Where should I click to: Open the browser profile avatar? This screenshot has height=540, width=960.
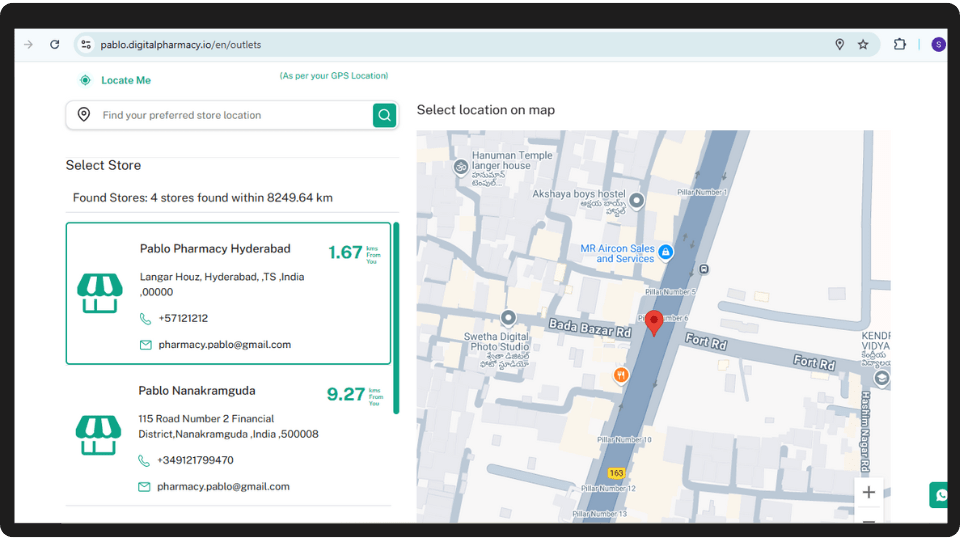point(938,45)
